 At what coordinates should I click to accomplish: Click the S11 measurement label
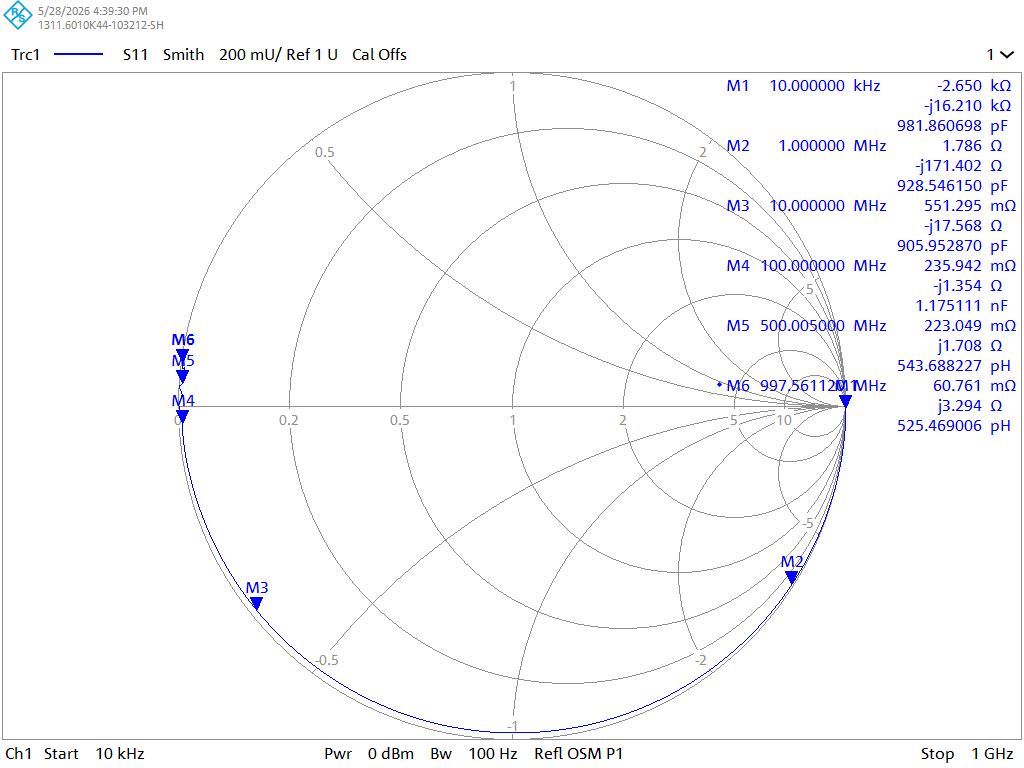(136, 55)
